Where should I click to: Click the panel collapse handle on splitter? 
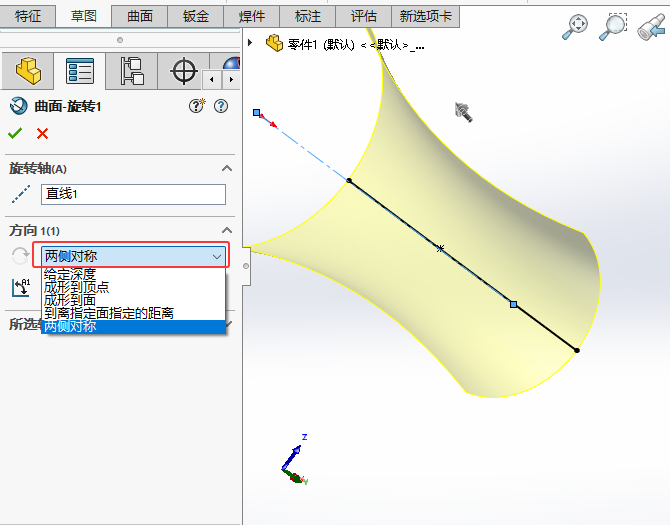coord(246,266)
